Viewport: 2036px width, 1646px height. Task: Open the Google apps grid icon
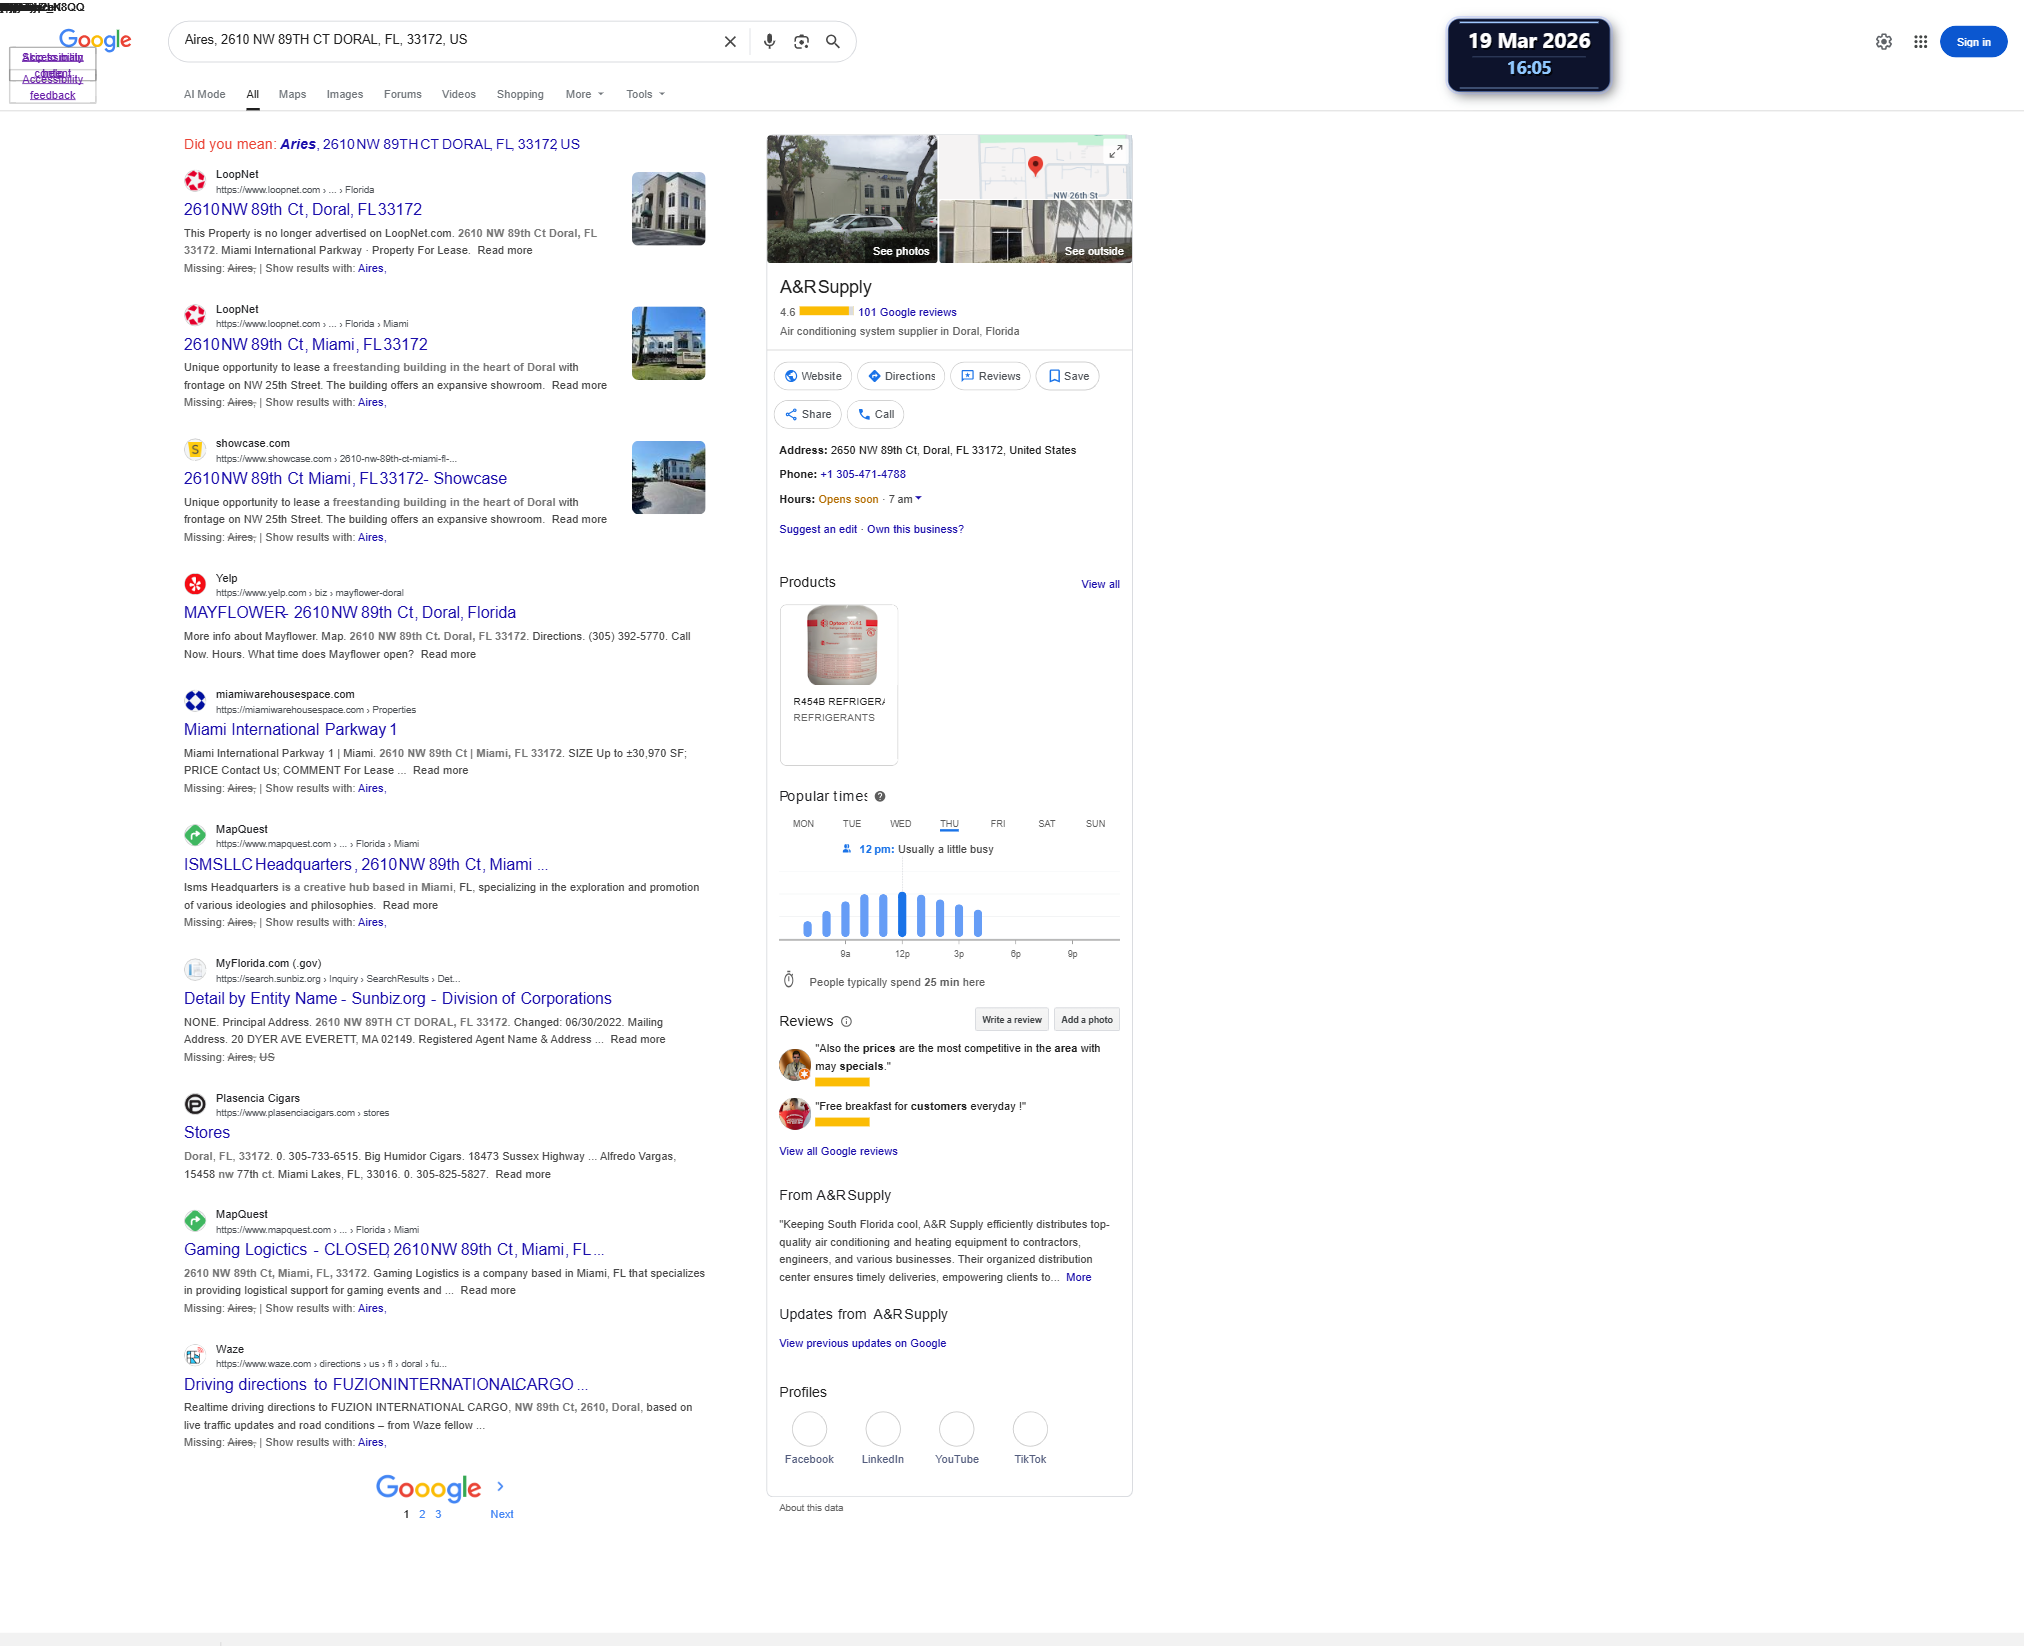[x=1920, y=41]
